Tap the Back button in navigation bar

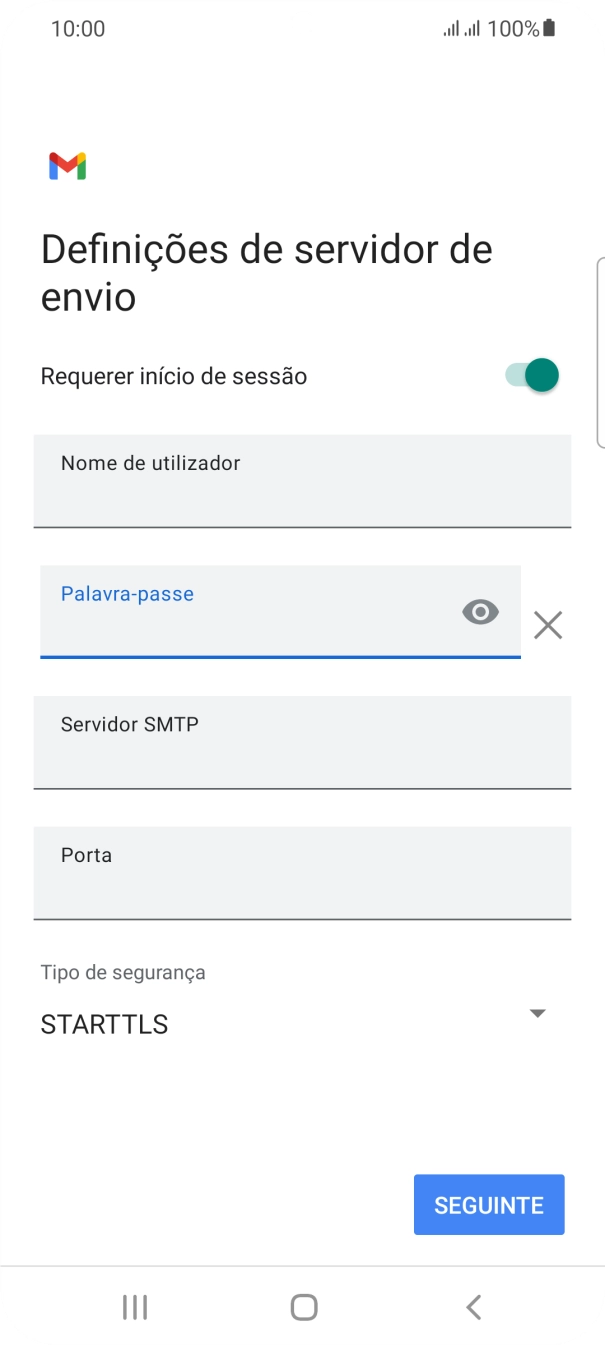click(x=472, y=1306)
